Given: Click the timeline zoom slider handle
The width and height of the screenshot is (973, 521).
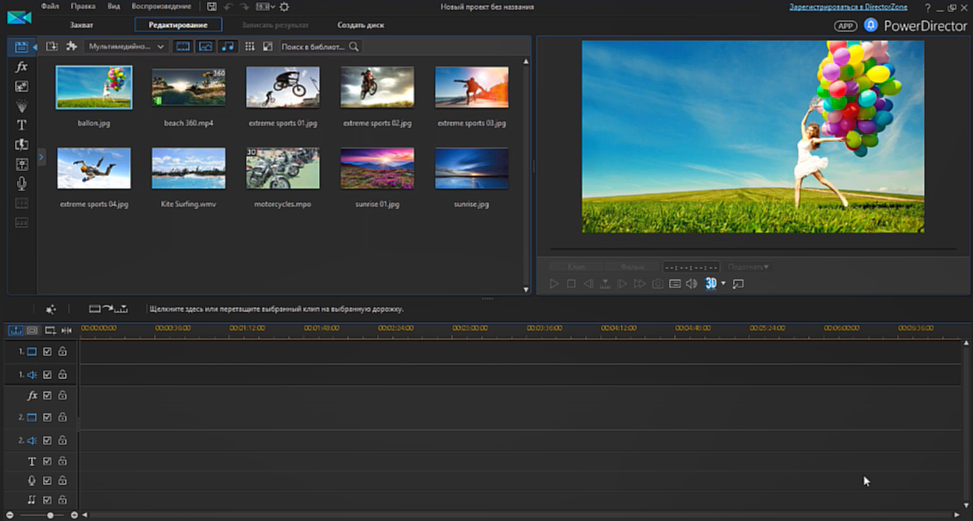Looking at the screenshot, I should click(50, 515).
